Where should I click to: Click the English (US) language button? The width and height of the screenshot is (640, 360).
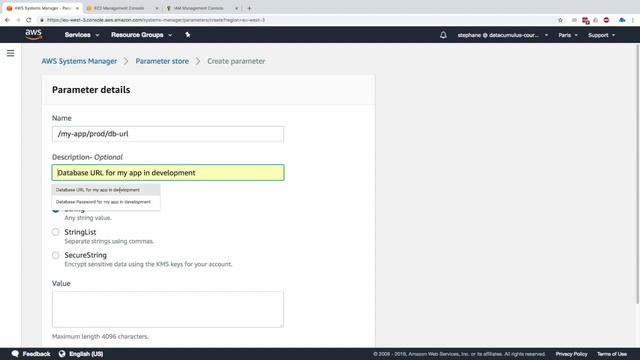tap(86, 354)
